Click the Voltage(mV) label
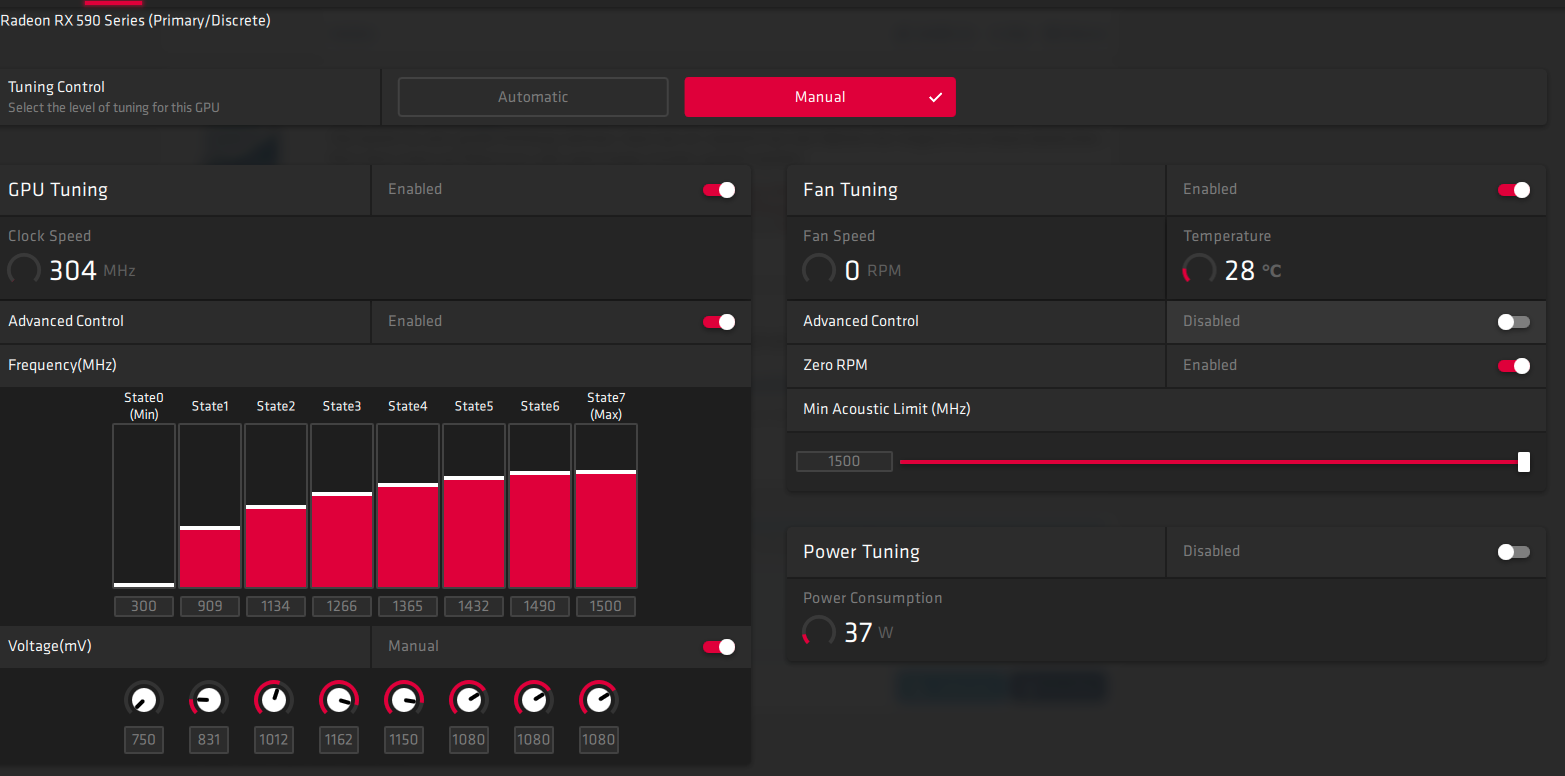1565x776 pixels. [x=50, y=647]
